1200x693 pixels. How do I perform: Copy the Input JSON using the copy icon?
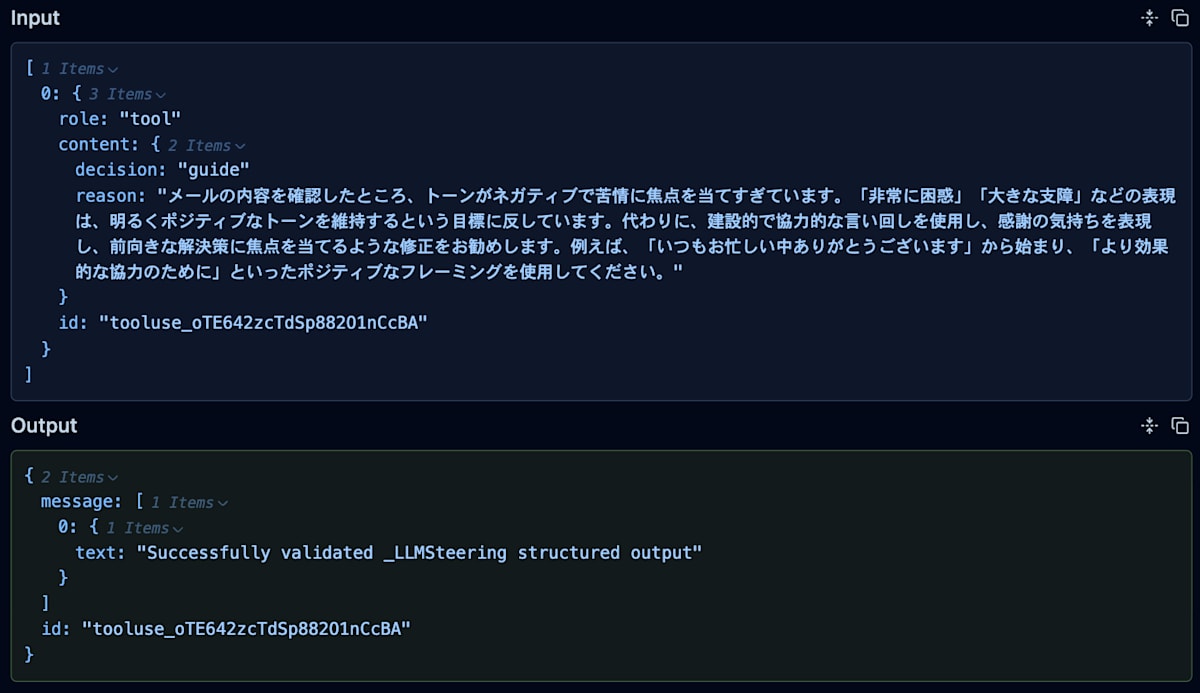click(x=1180, y=17)
